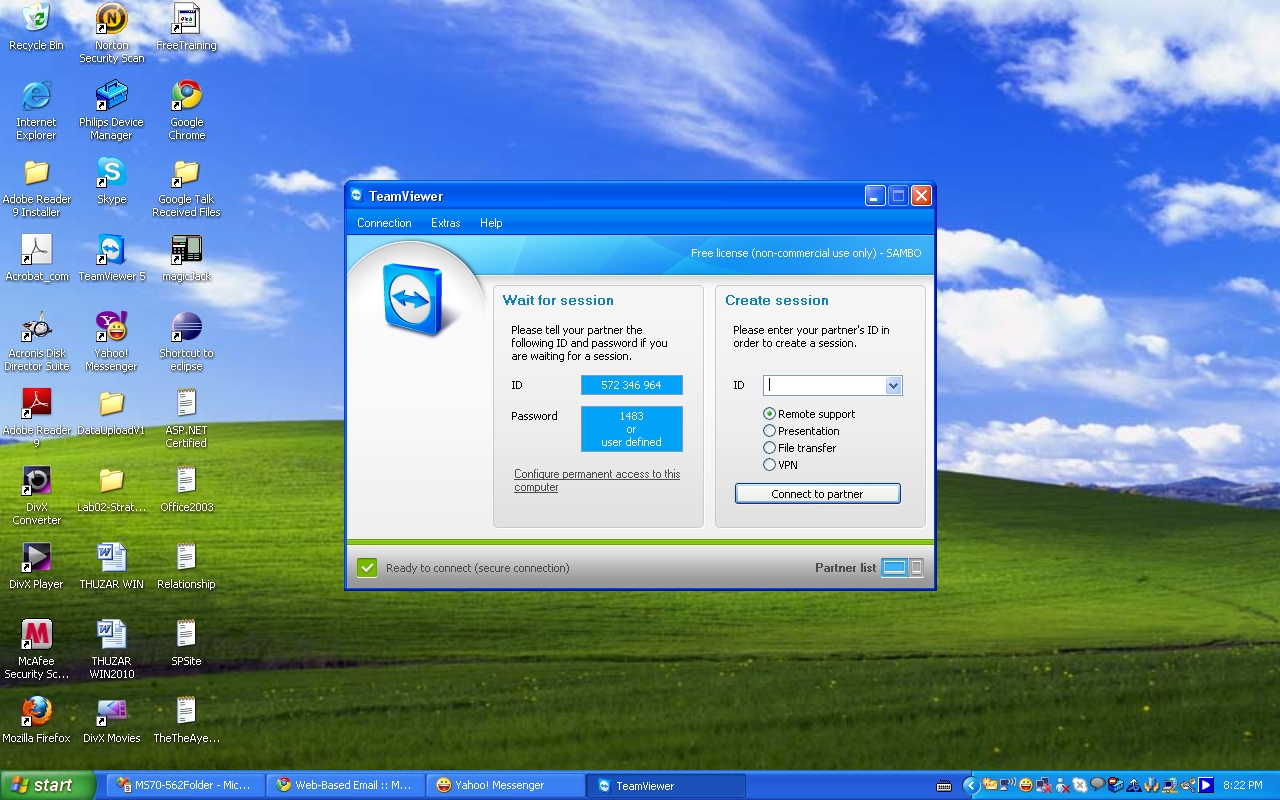Click the Connect to partner button
This screenshot has height=800, width=1280.
coord(818,494)
